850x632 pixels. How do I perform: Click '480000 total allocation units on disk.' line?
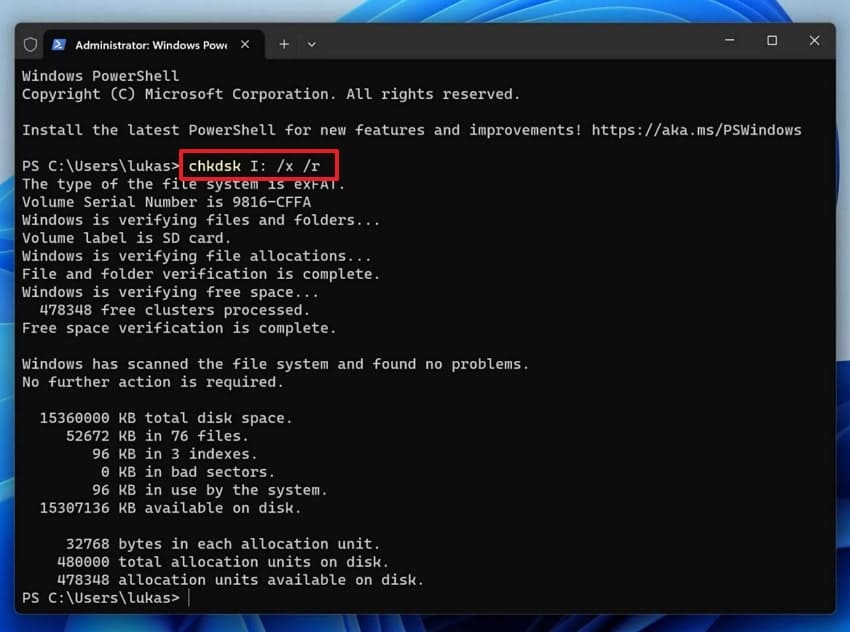tap(223, 562)
